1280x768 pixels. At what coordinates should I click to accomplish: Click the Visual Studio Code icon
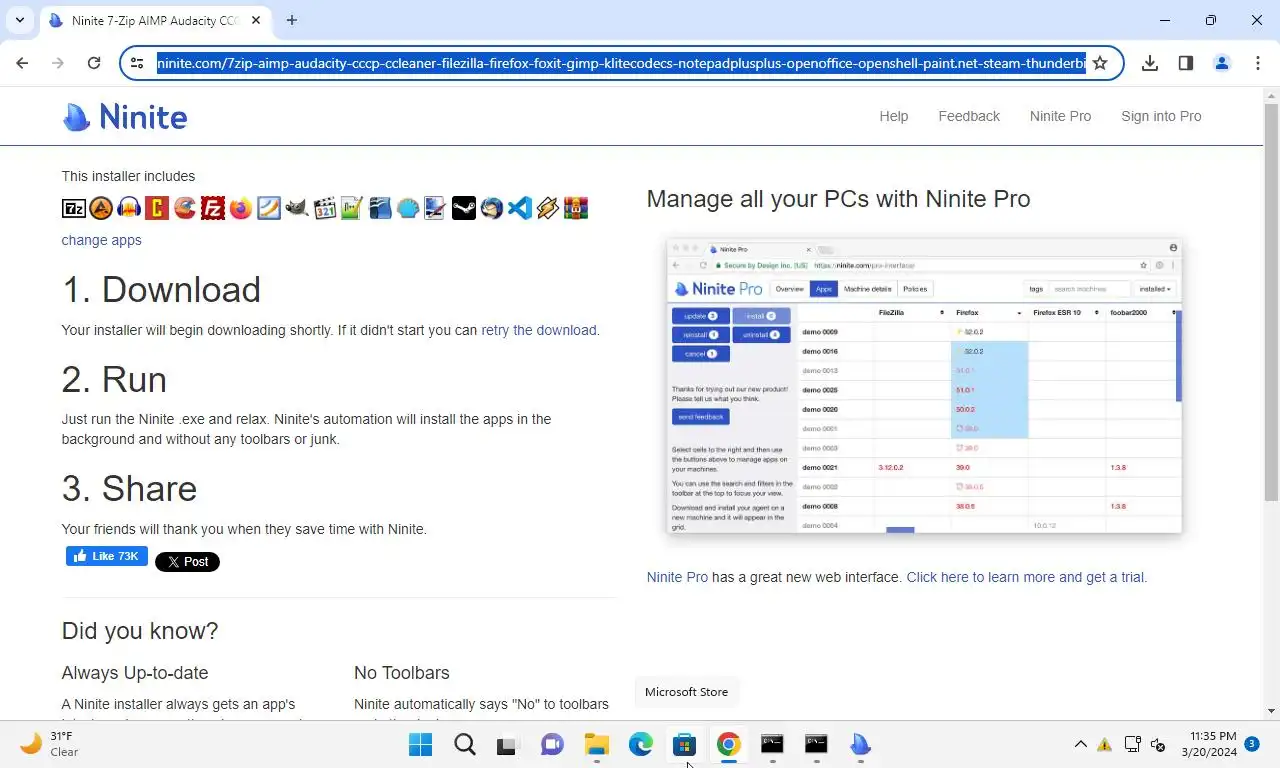(519, 208)
